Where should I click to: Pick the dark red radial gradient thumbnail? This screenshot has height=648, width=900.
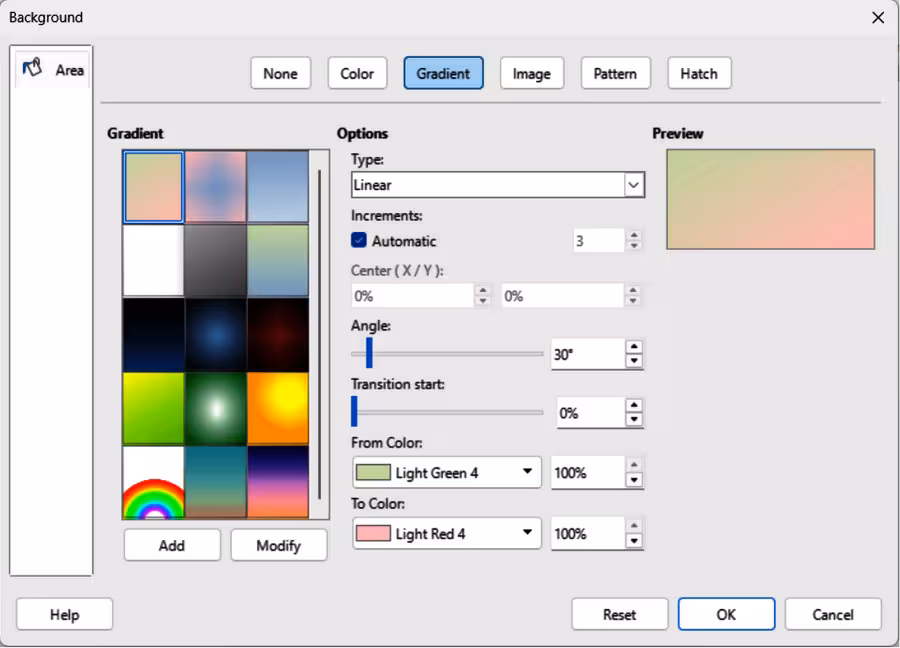click(278, 334)
